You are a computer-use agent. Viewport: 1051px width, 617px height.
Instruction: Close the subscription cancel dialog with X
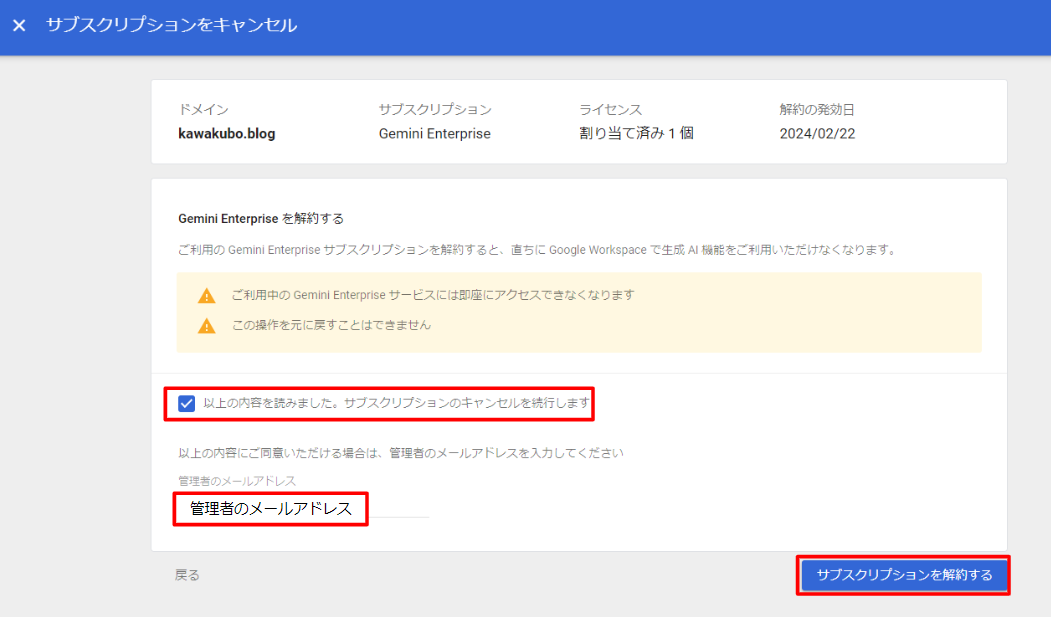19,25
